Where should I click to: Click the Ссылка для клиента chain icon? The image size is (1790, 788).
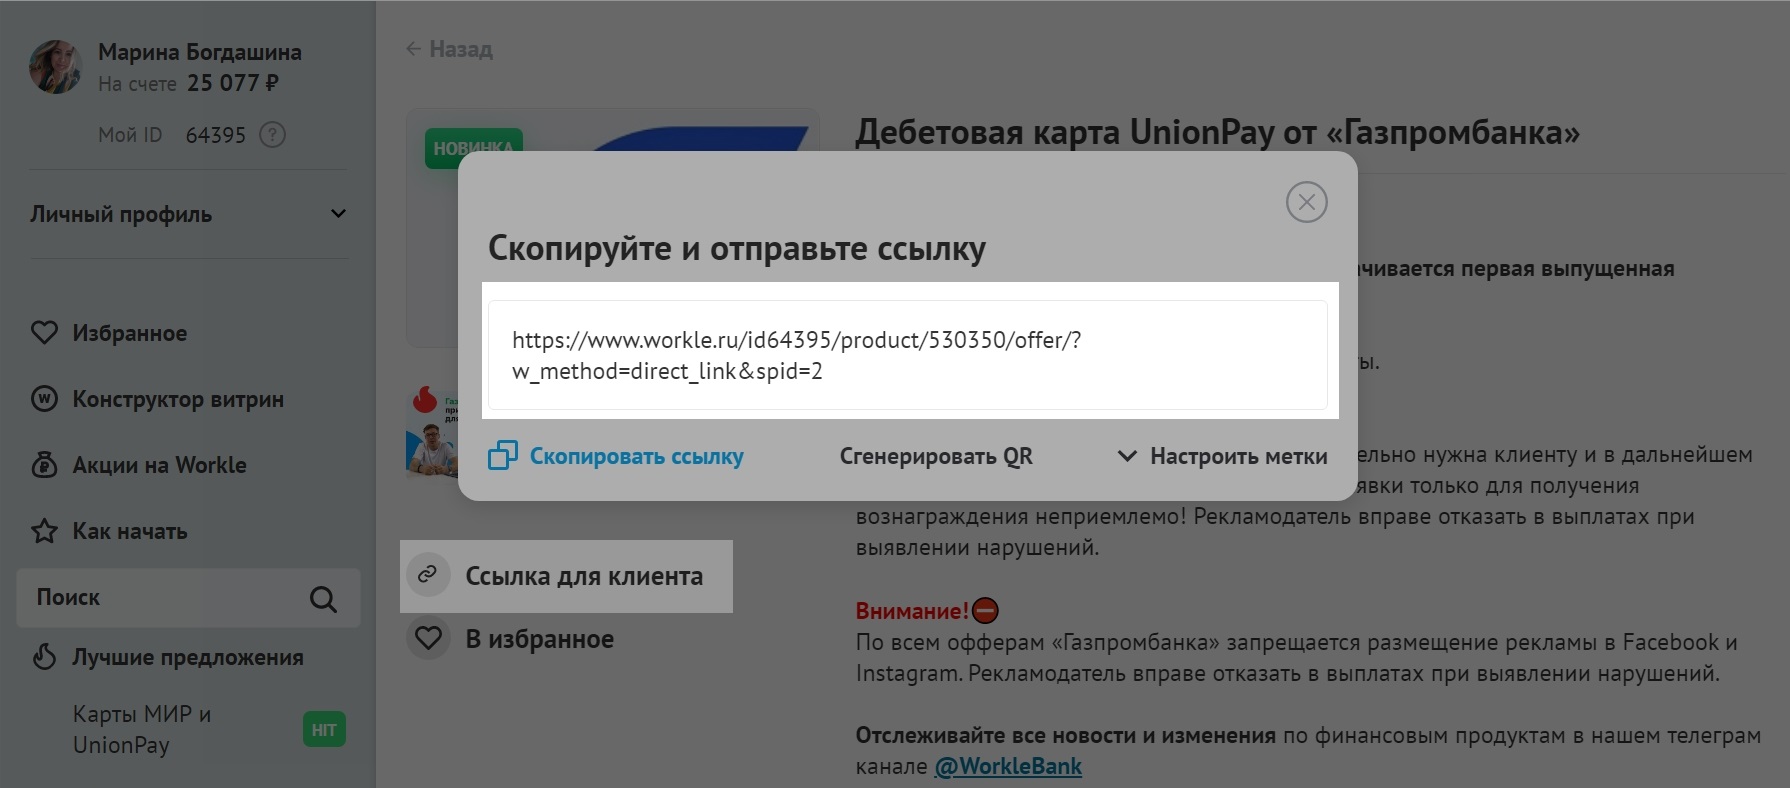click(x=428, y=575)
